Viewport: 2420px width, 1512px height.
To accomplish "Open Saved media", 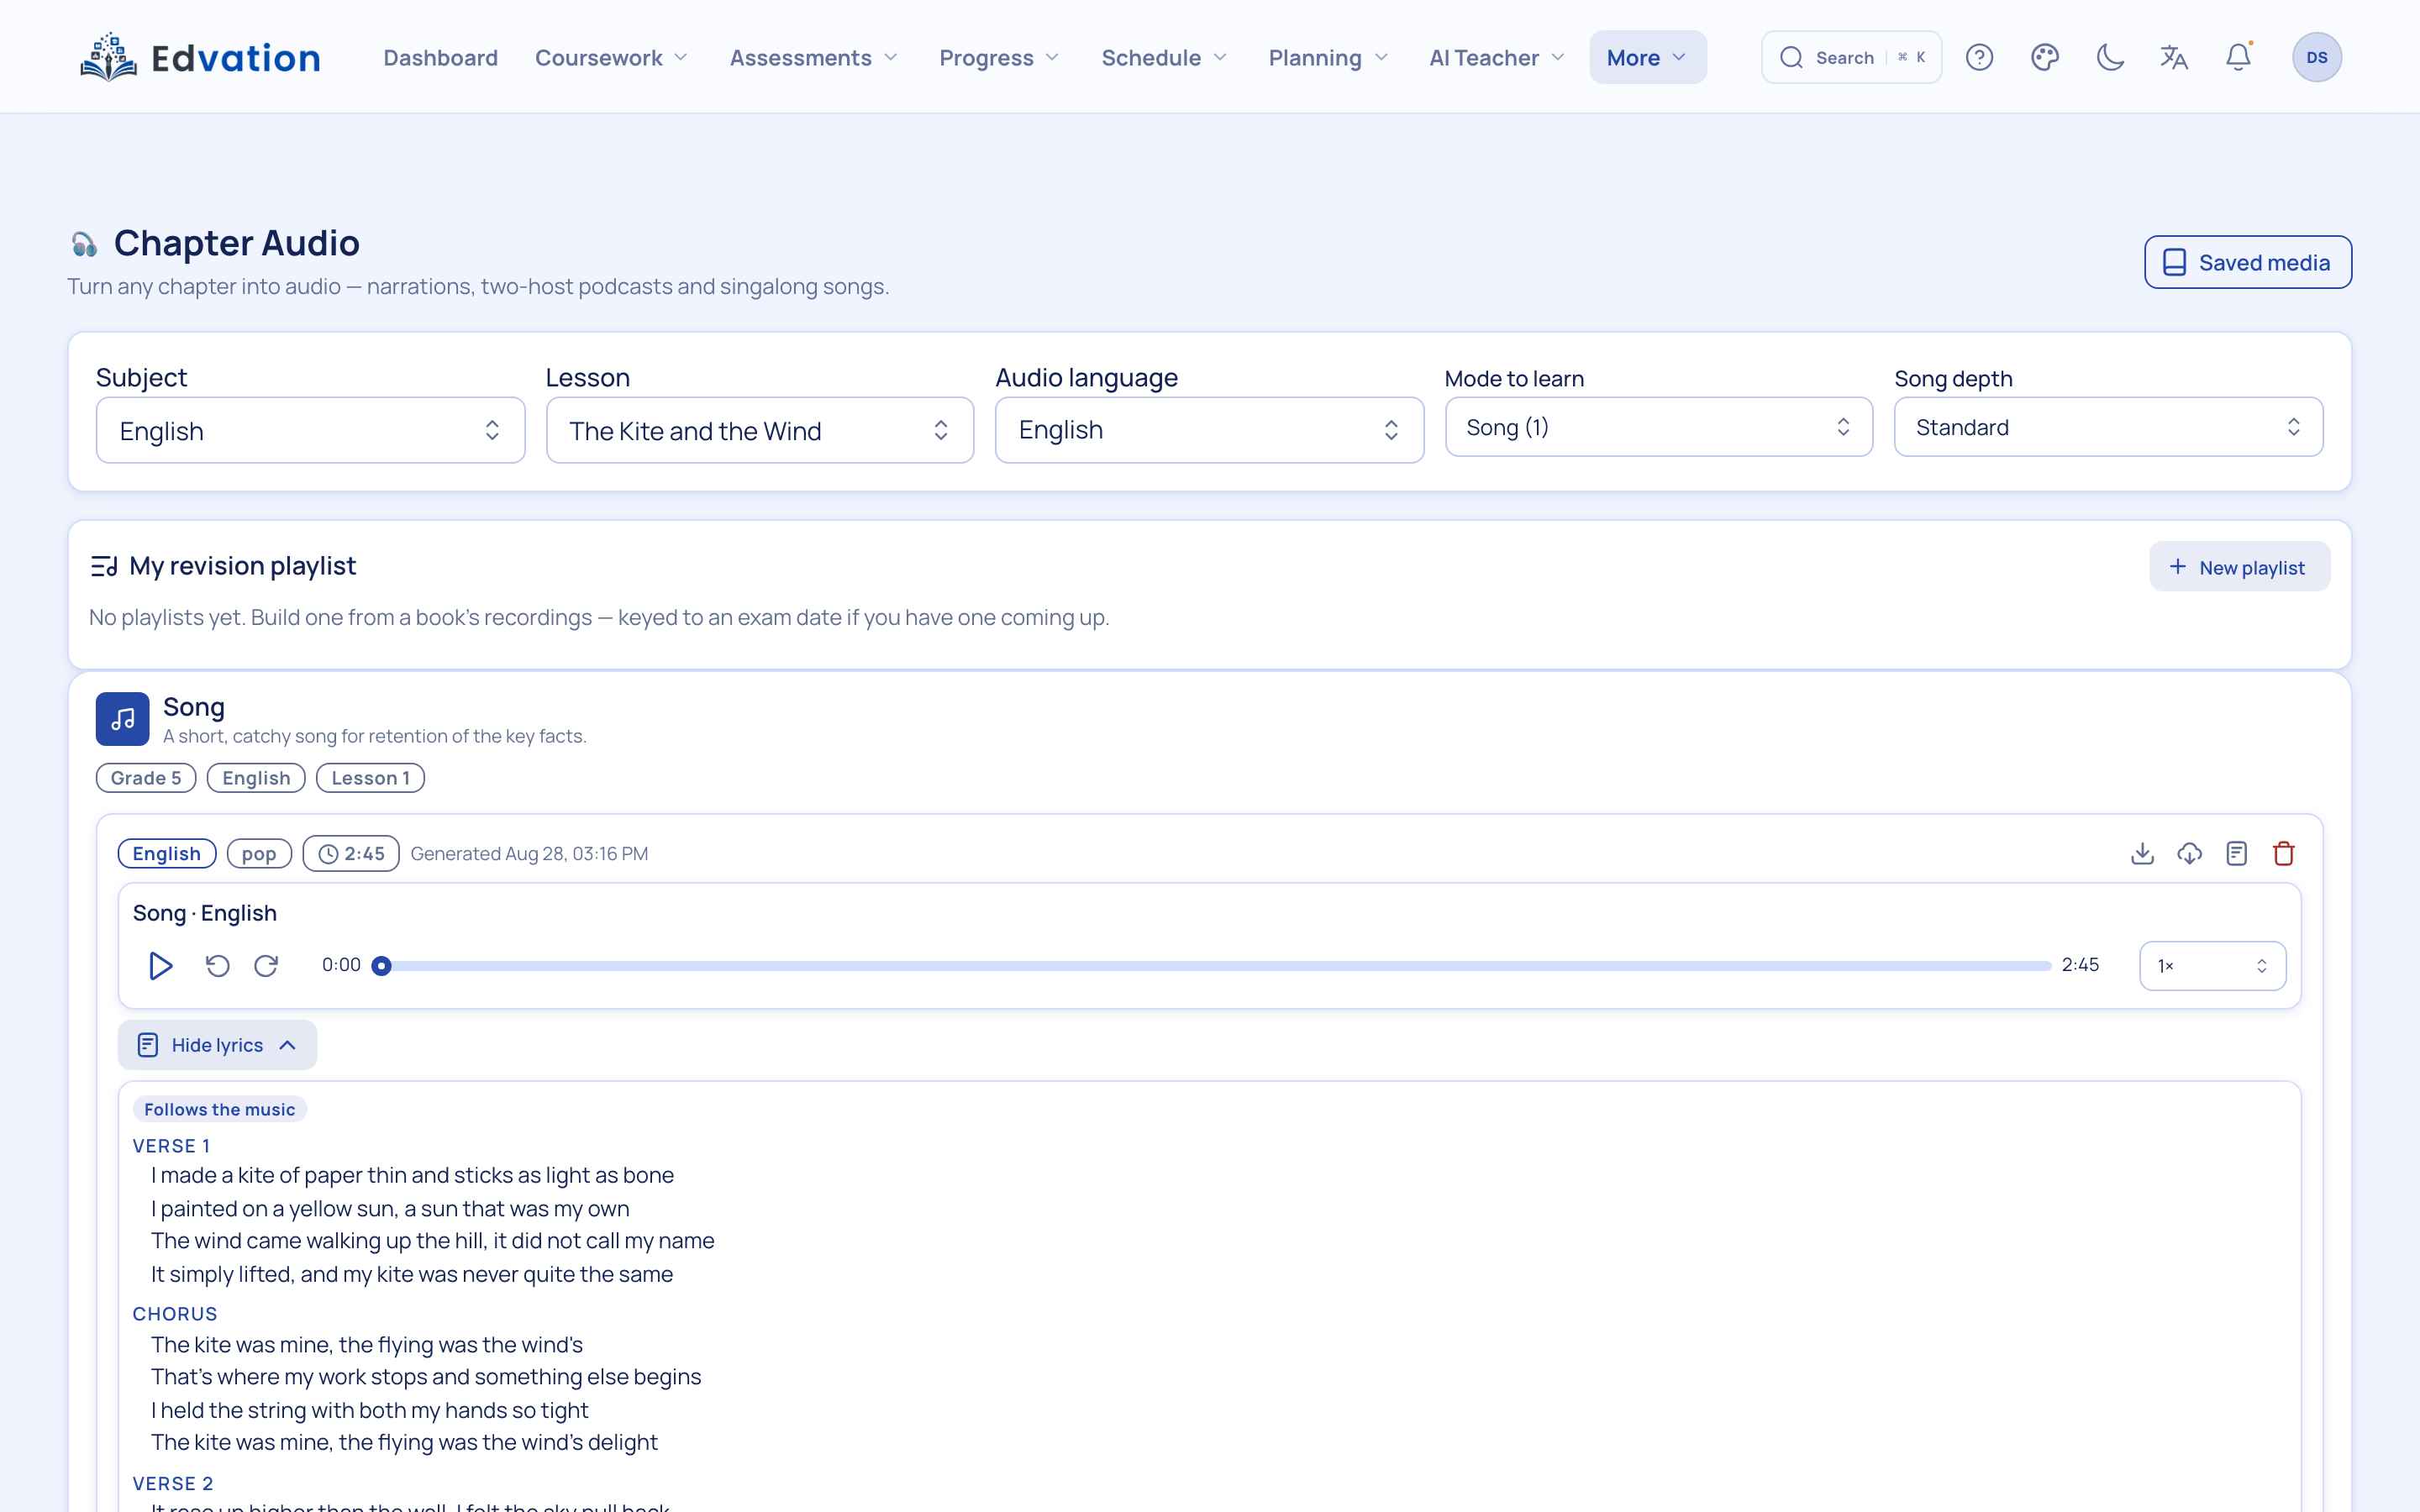I will pos(2248,262).
